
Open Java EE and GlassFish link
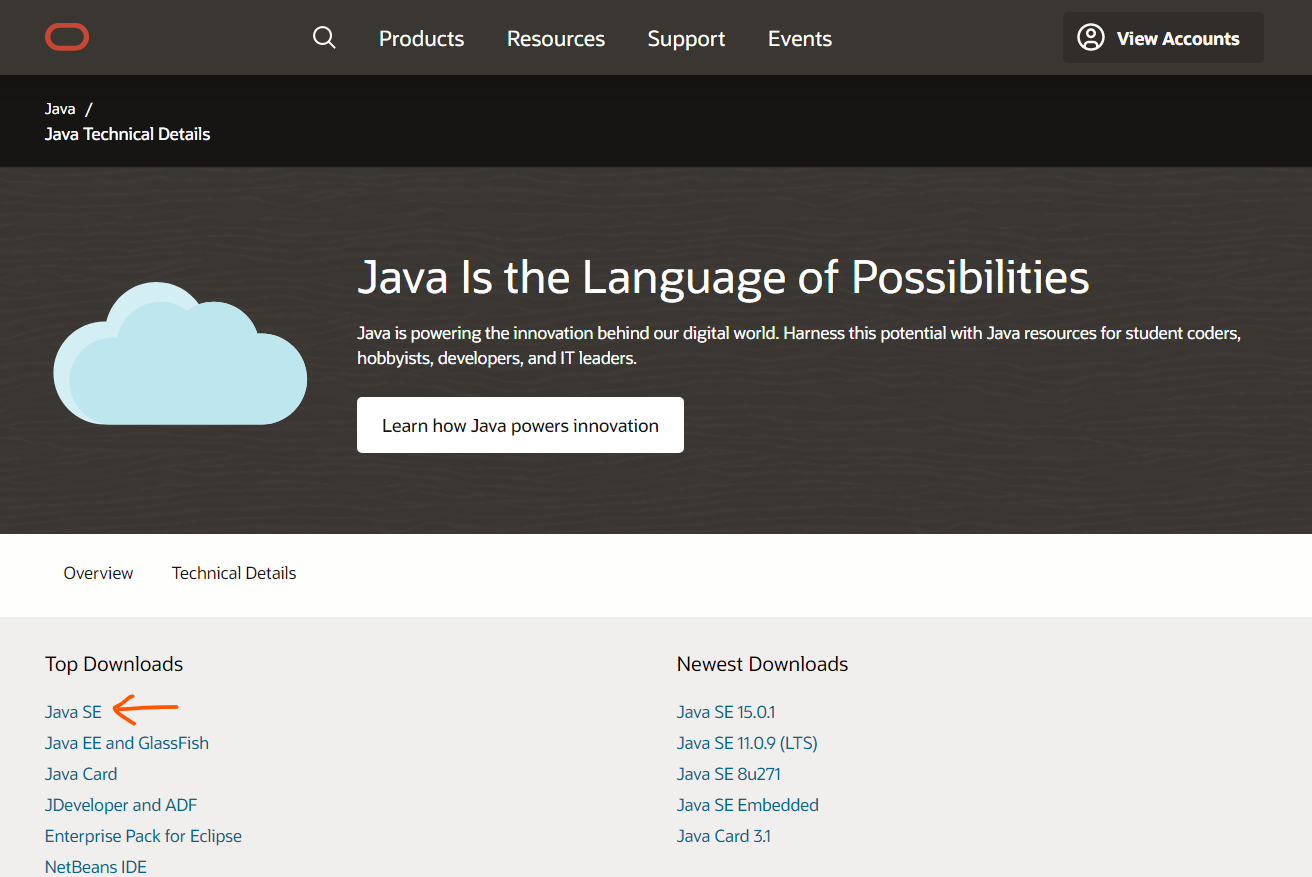click(127, 743)
